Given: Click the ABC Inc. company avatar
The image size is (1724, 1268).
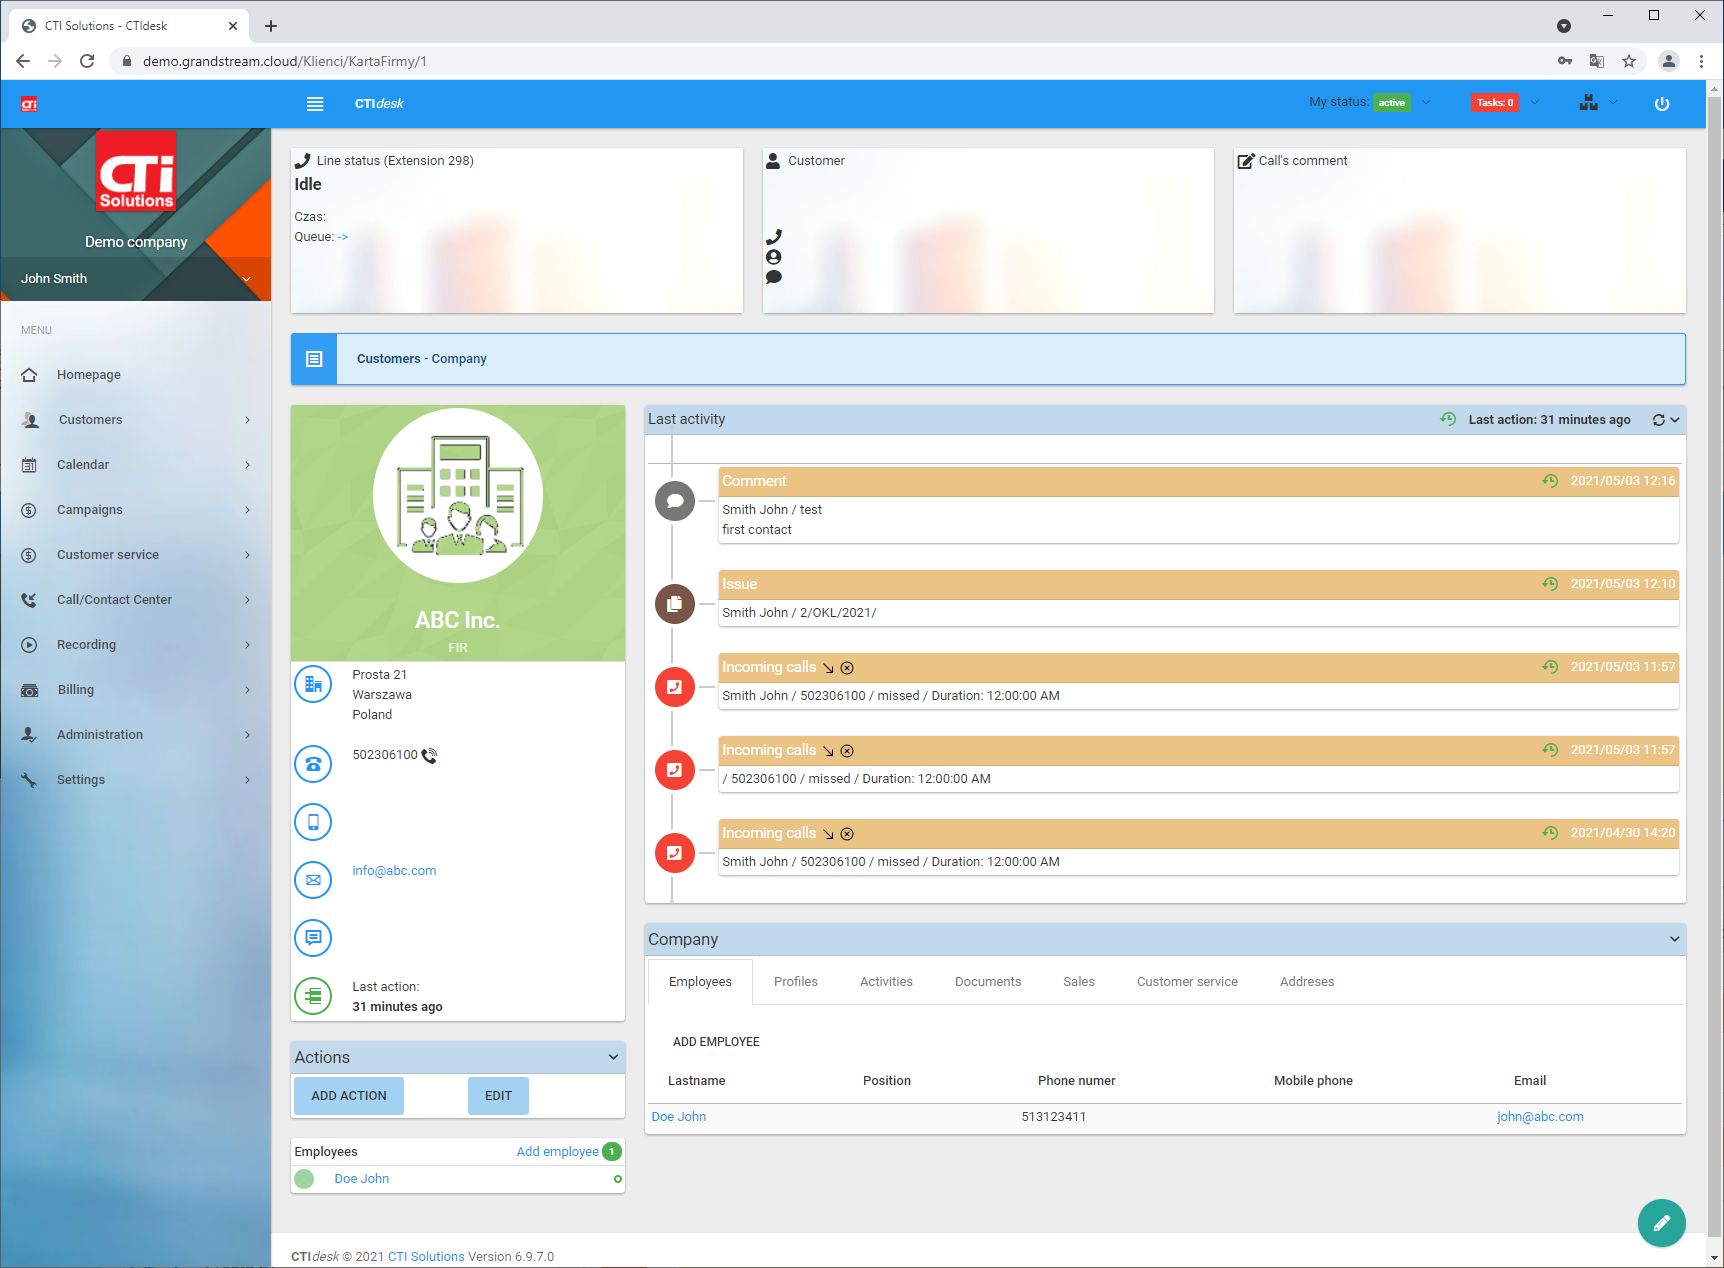Looking at the screenshot, I should click(x=458, y=496).
